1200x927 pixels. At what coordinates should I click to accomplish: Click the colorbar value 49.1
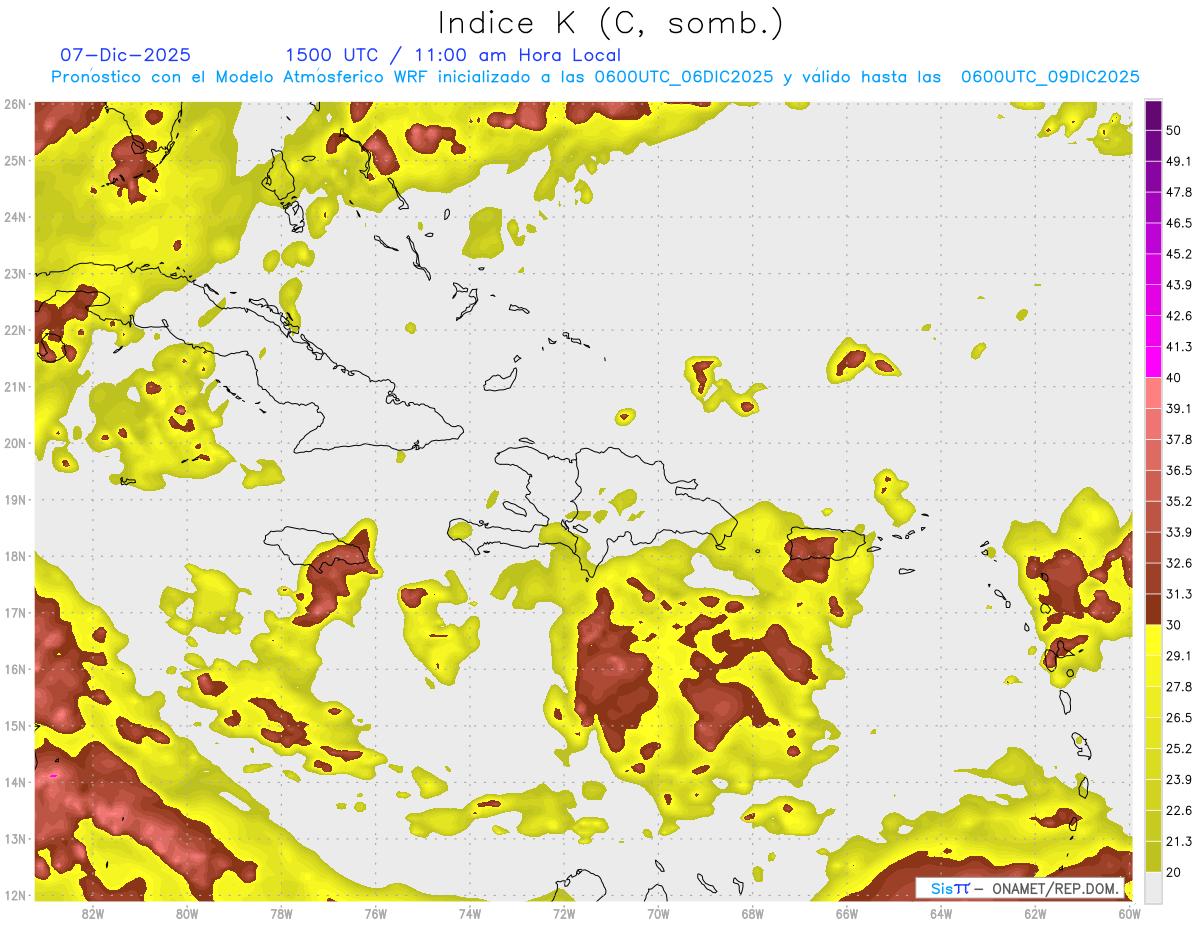pyautogui.click(x=1179, y=160)
